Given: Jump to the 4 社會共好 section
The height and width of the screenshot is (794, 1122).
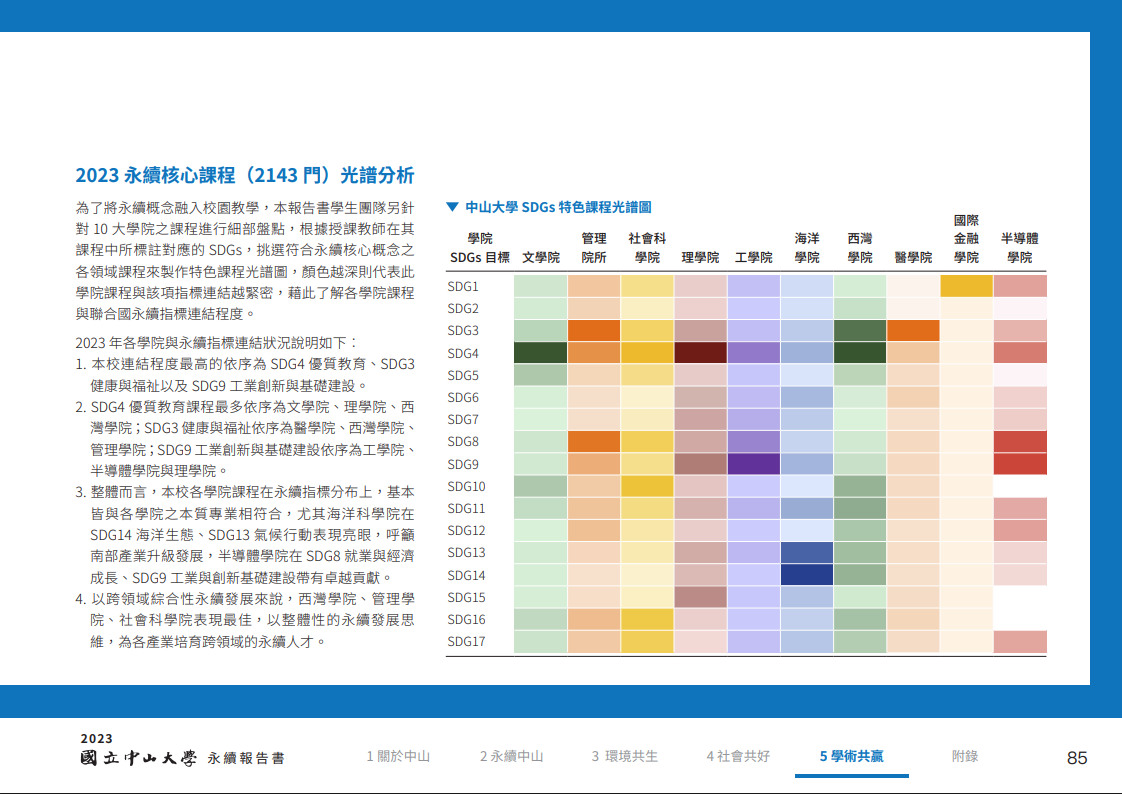Looking at the screenshot, I should (x=738, y=756).
